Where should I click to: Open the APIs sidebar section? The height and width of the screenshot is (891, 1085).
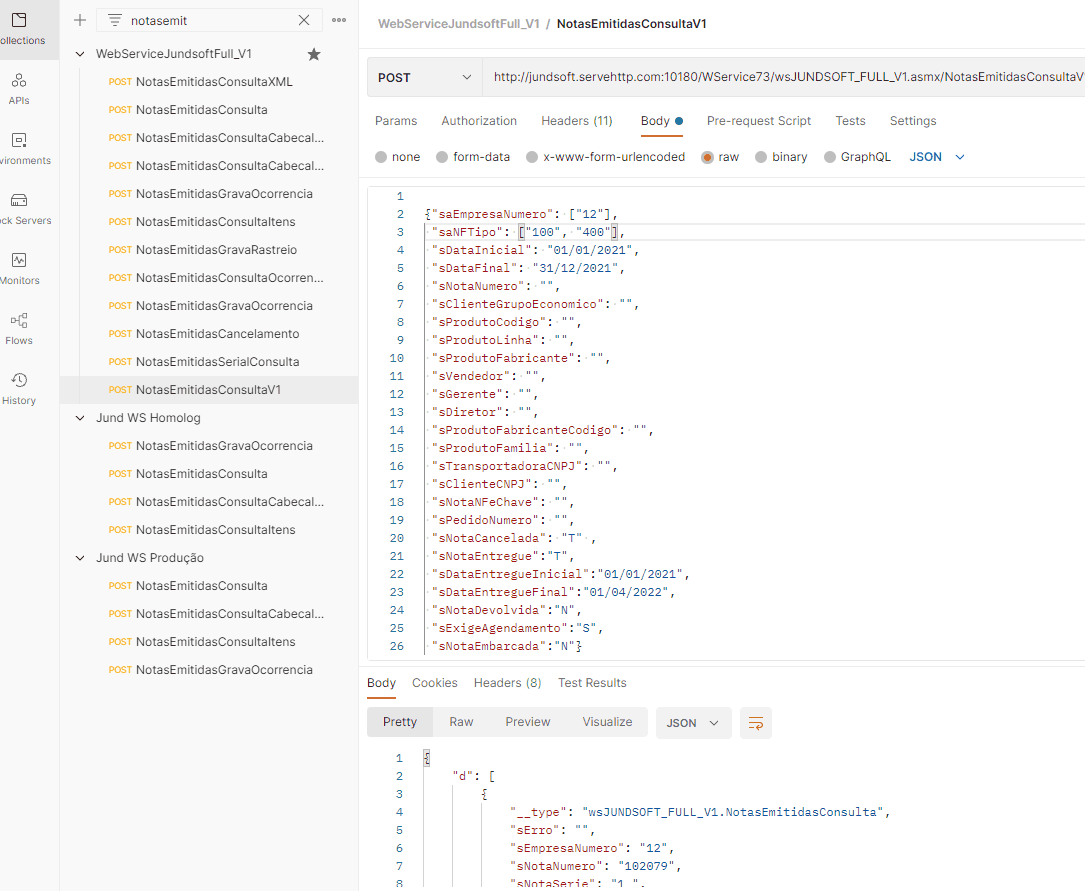pyautogui.click(x=19, y=88)
